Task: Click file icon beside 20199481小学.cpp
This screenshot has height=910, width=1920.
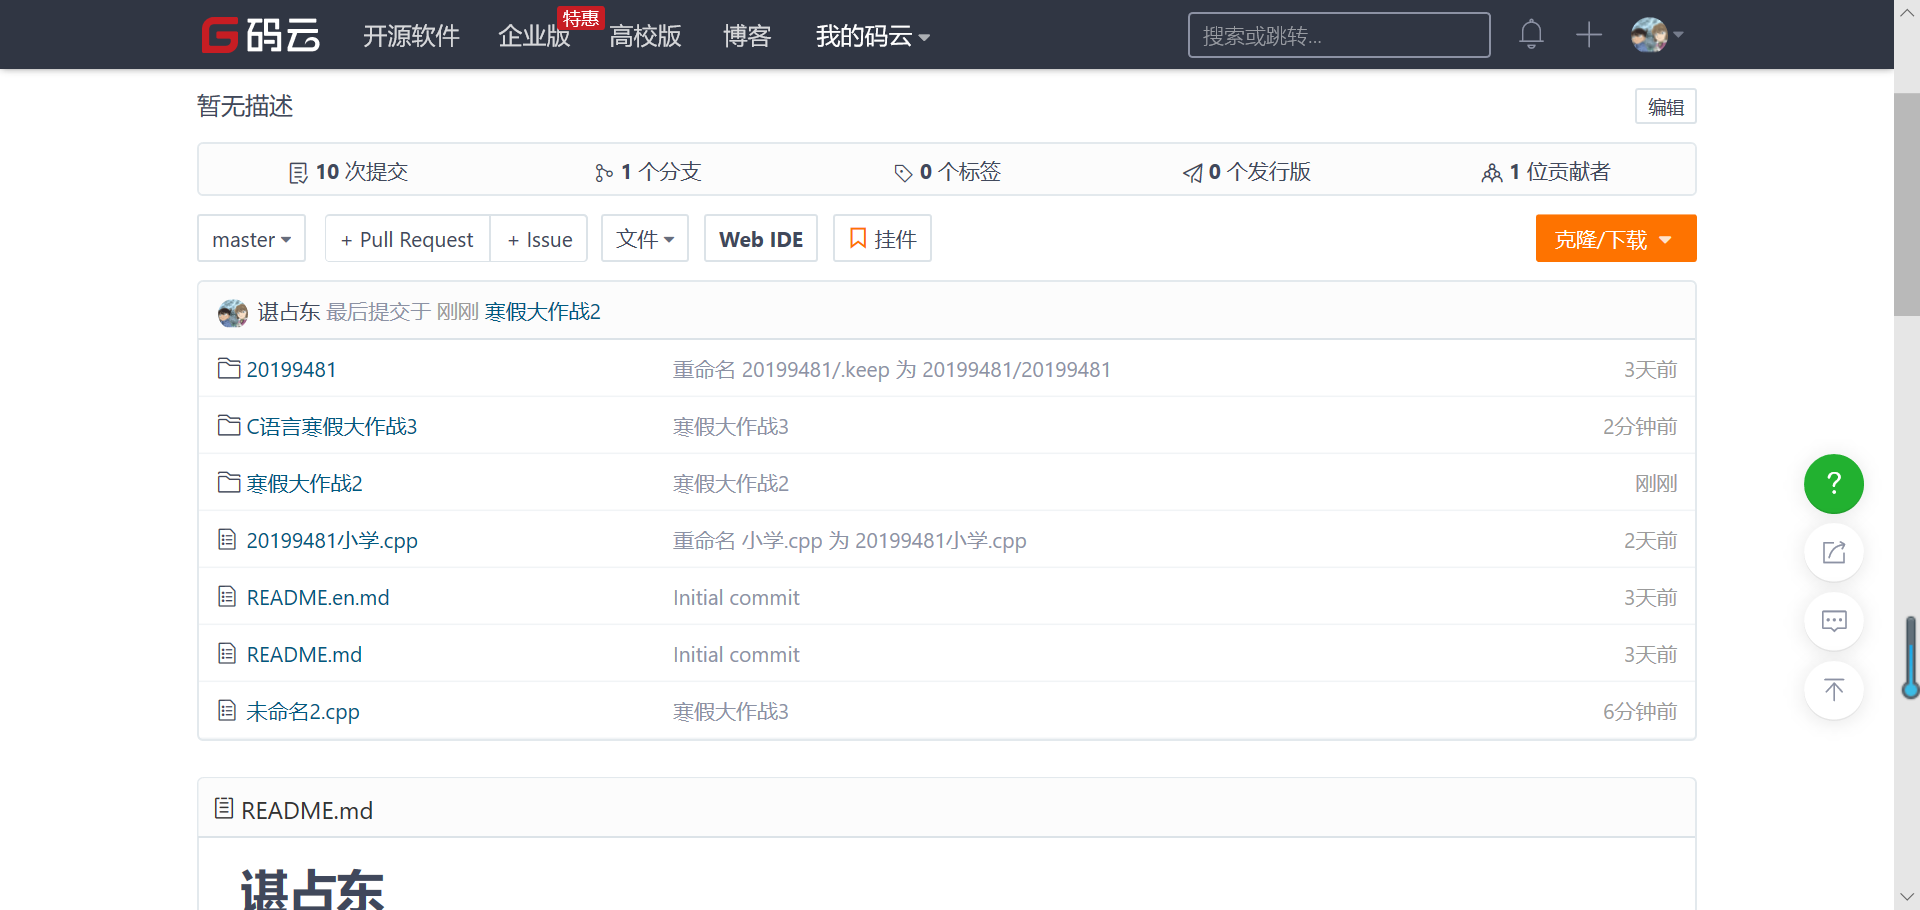Action: 227,540
